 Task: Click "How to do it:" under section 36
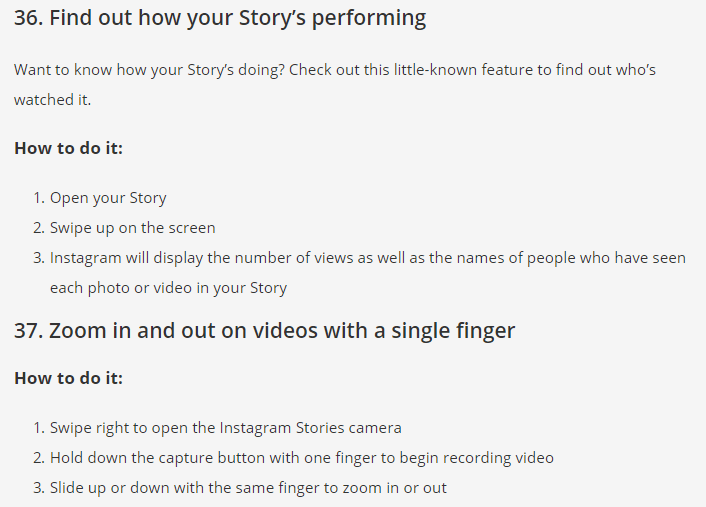click(68, 148)
